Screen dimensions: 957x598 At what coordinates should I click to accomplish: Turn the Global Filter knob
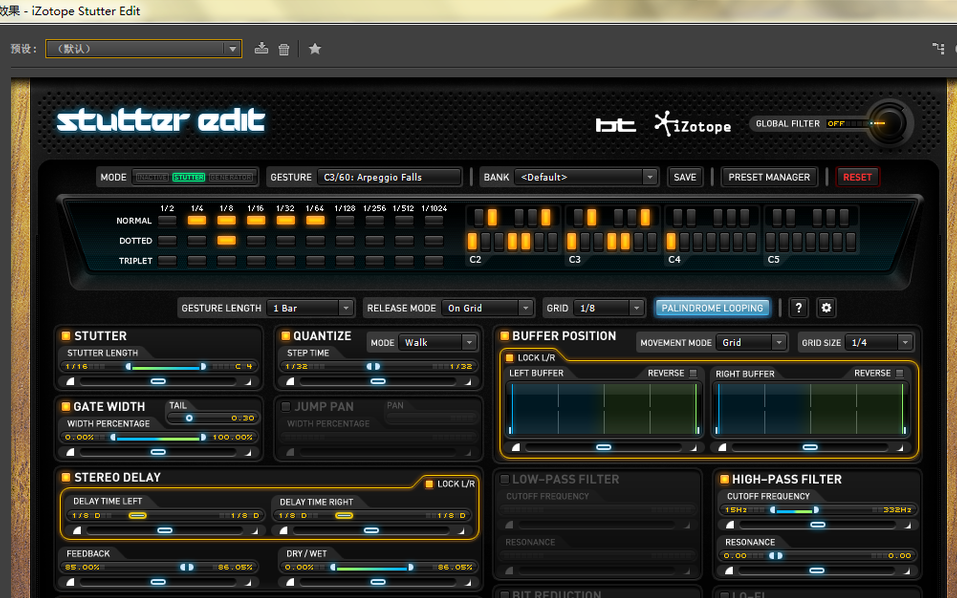pos(889,123)
